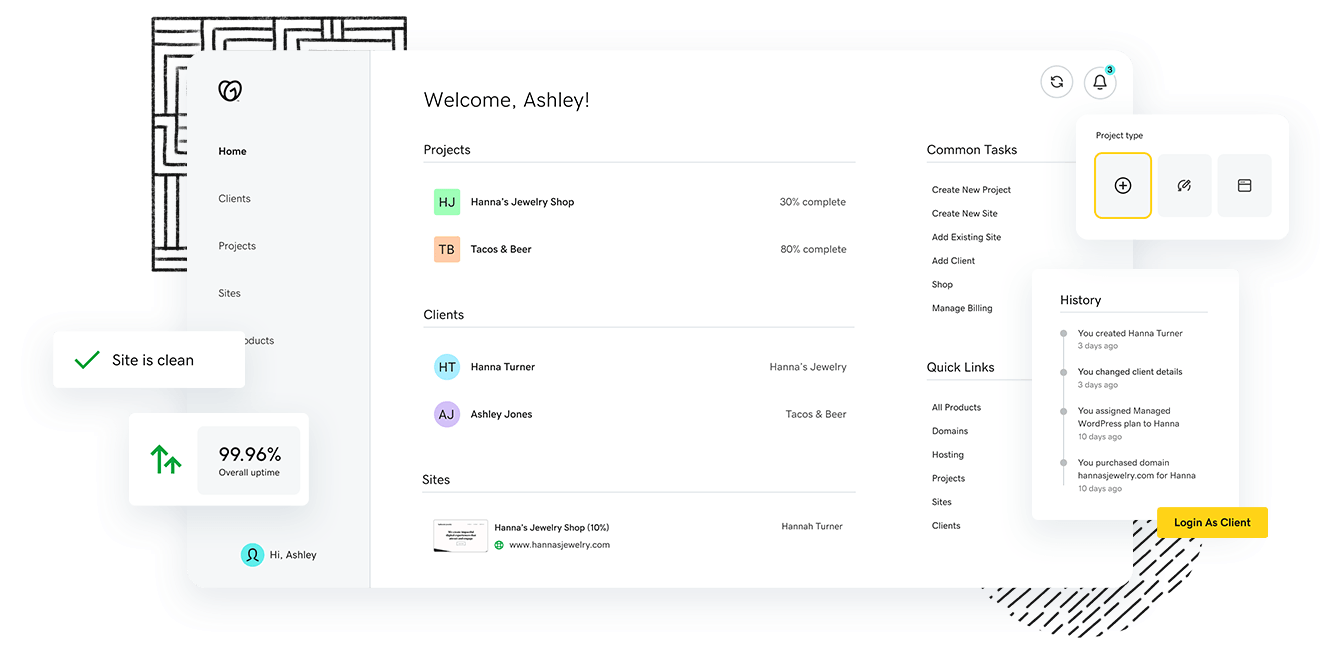
Task: Select the plus project type icon
Action: tap(1123, 185)
